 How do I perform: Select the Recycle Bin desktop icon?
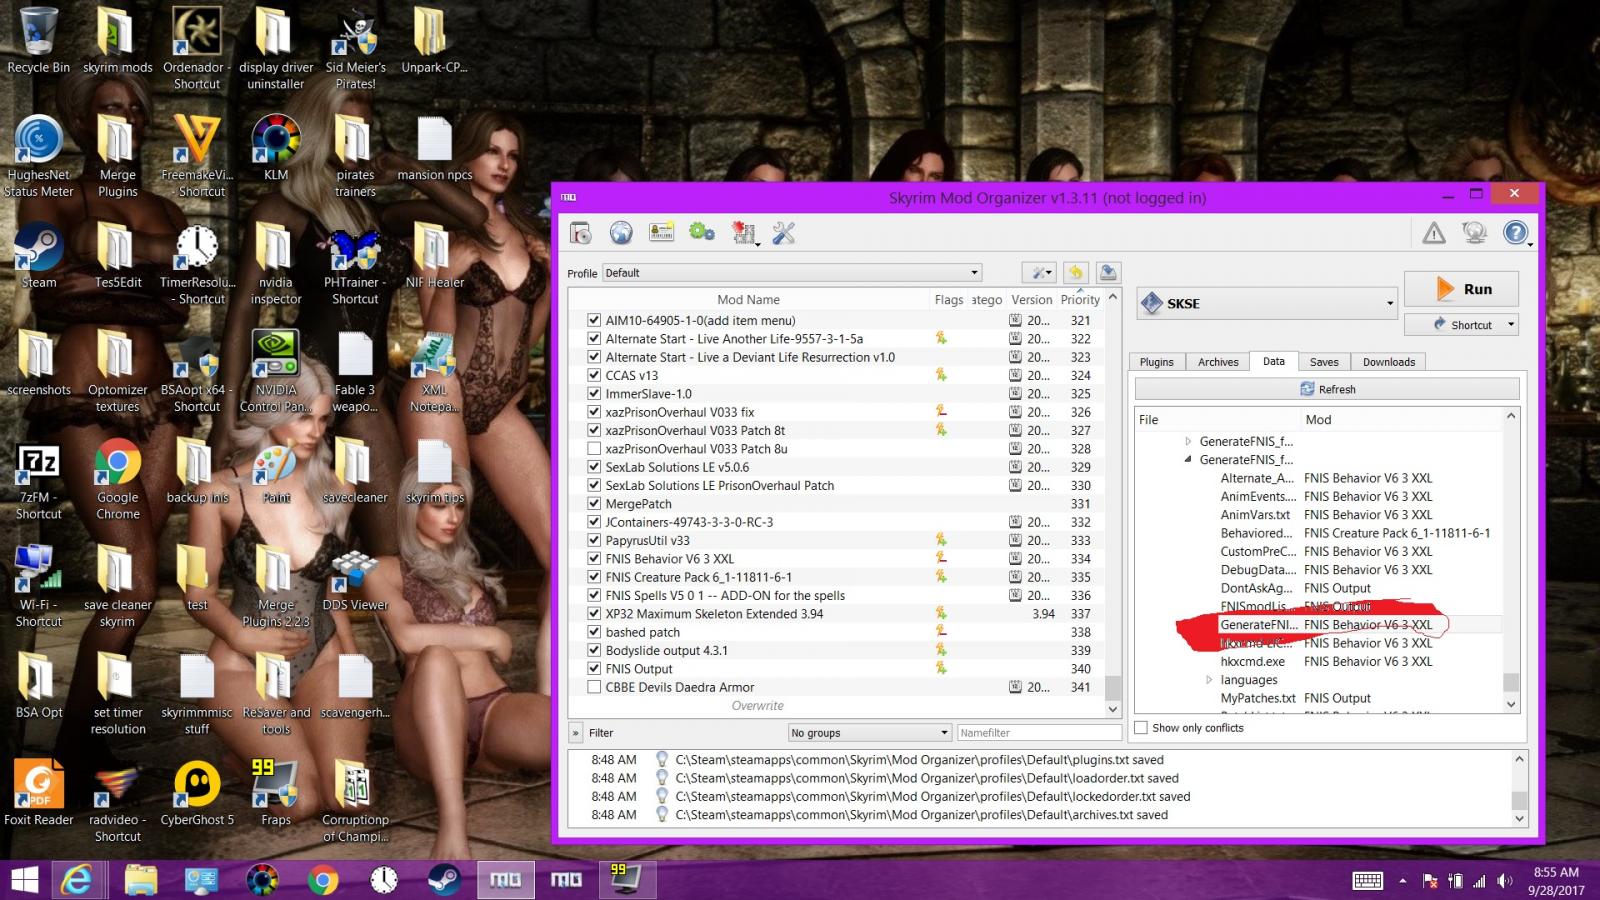point(38,41)
